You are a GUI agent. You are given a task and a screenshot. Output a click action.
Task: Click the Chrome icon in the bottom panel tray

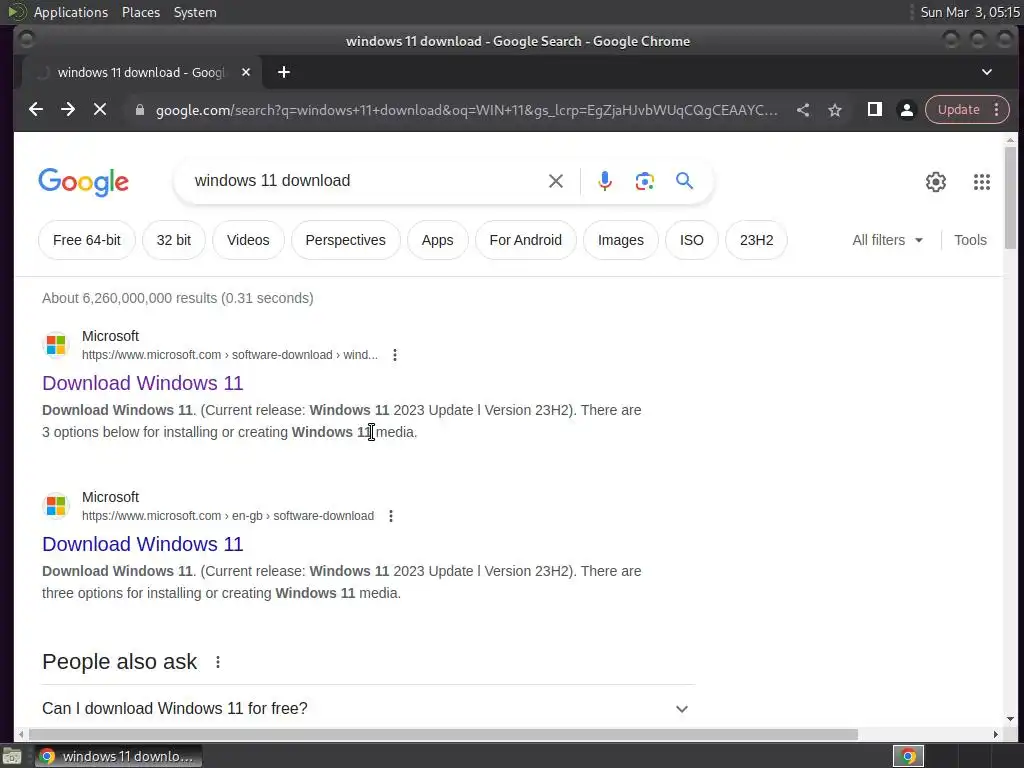click(x=908, y=756)
